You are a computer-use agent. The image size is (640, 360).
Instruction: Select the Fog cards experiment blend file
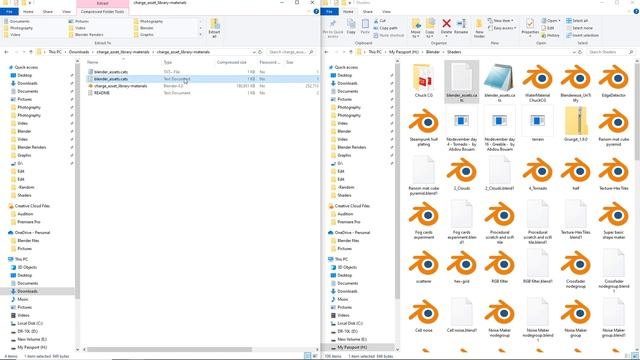424,220
